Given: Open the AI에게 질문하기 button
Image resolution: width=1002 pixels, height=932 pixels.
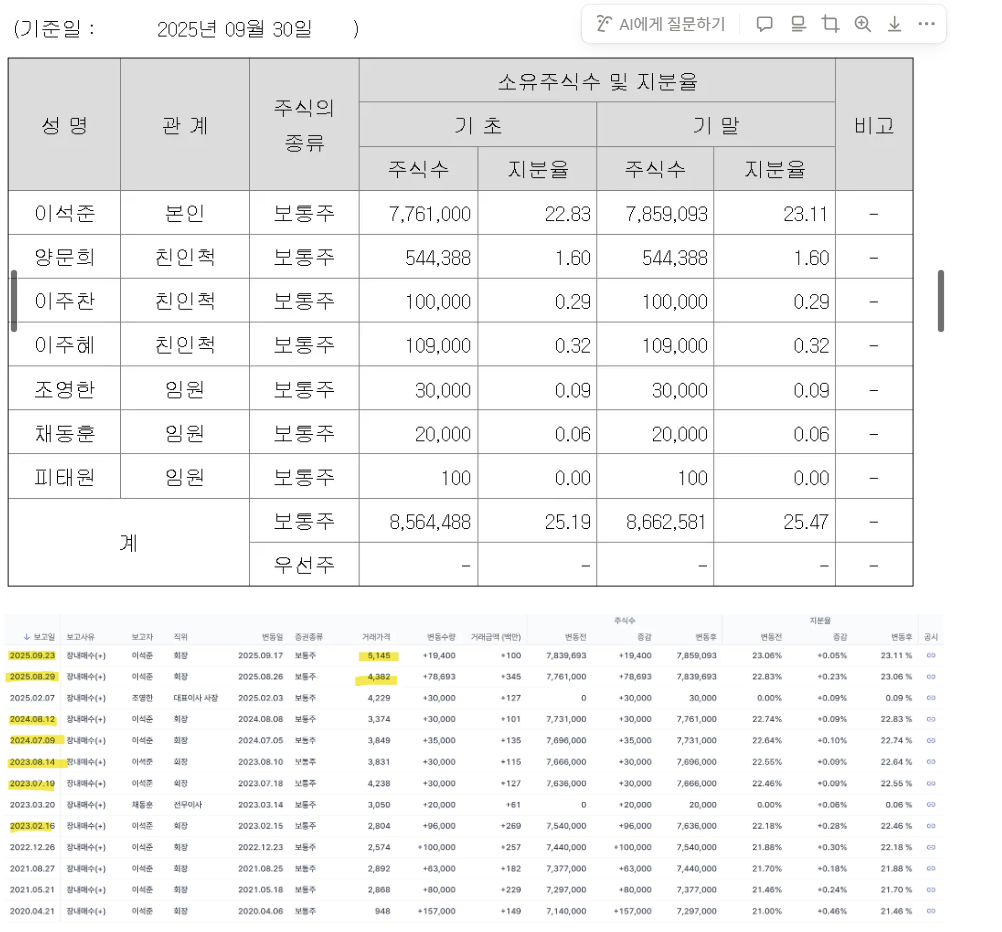Looking at the screenshot, I should [x=660, y=24].
